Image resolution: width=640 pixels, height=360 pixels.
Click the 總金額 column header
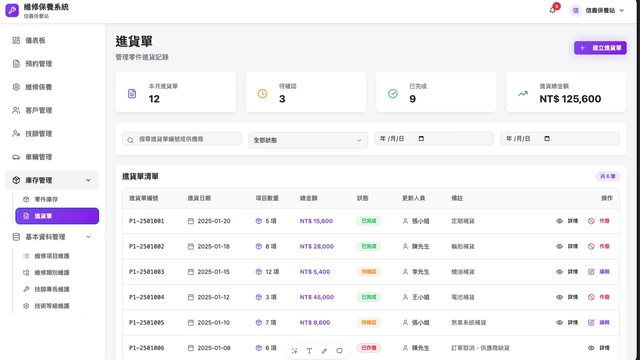click(309, 198)
